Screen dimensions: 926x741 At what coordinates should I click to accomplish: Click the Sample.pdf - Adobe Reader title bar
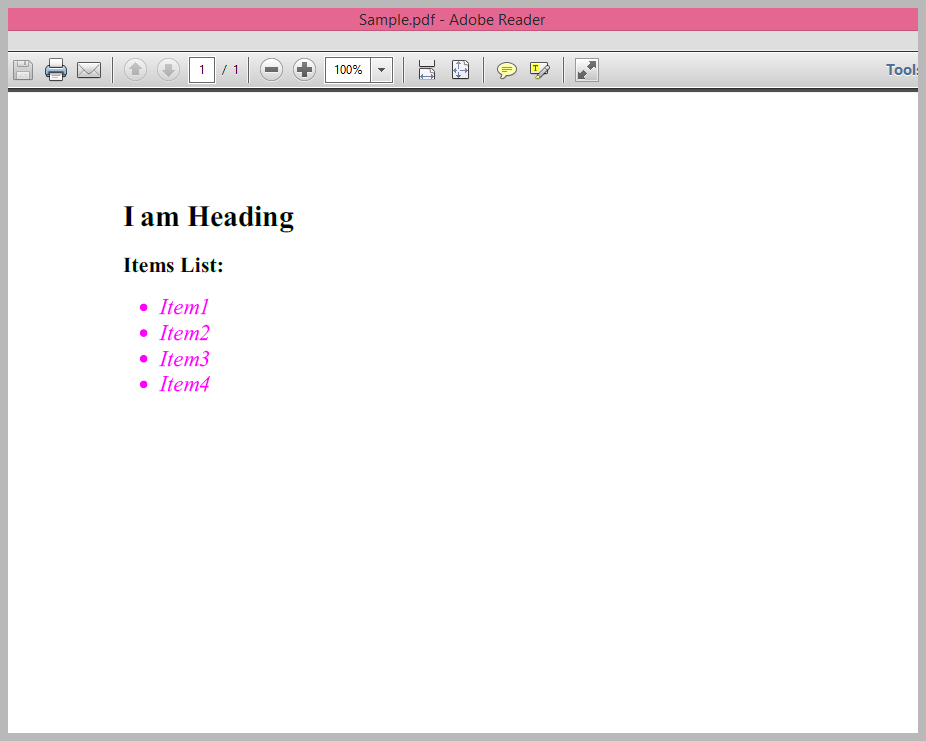pyautogui.click(x=463, y=19)
